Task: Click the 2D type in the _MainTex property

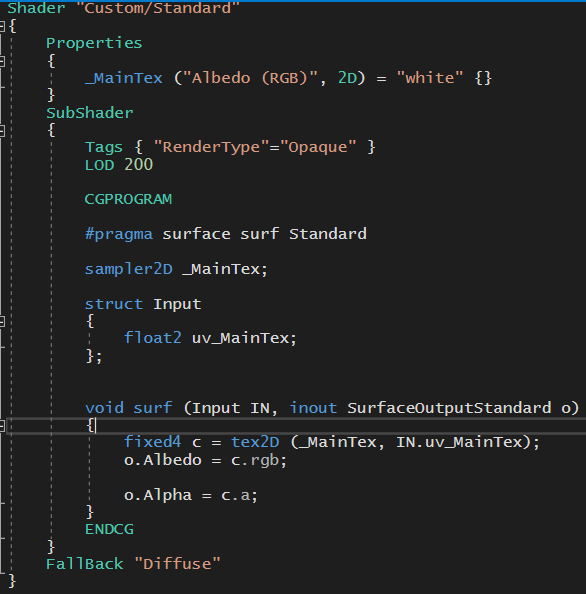Action: (347, 78)
